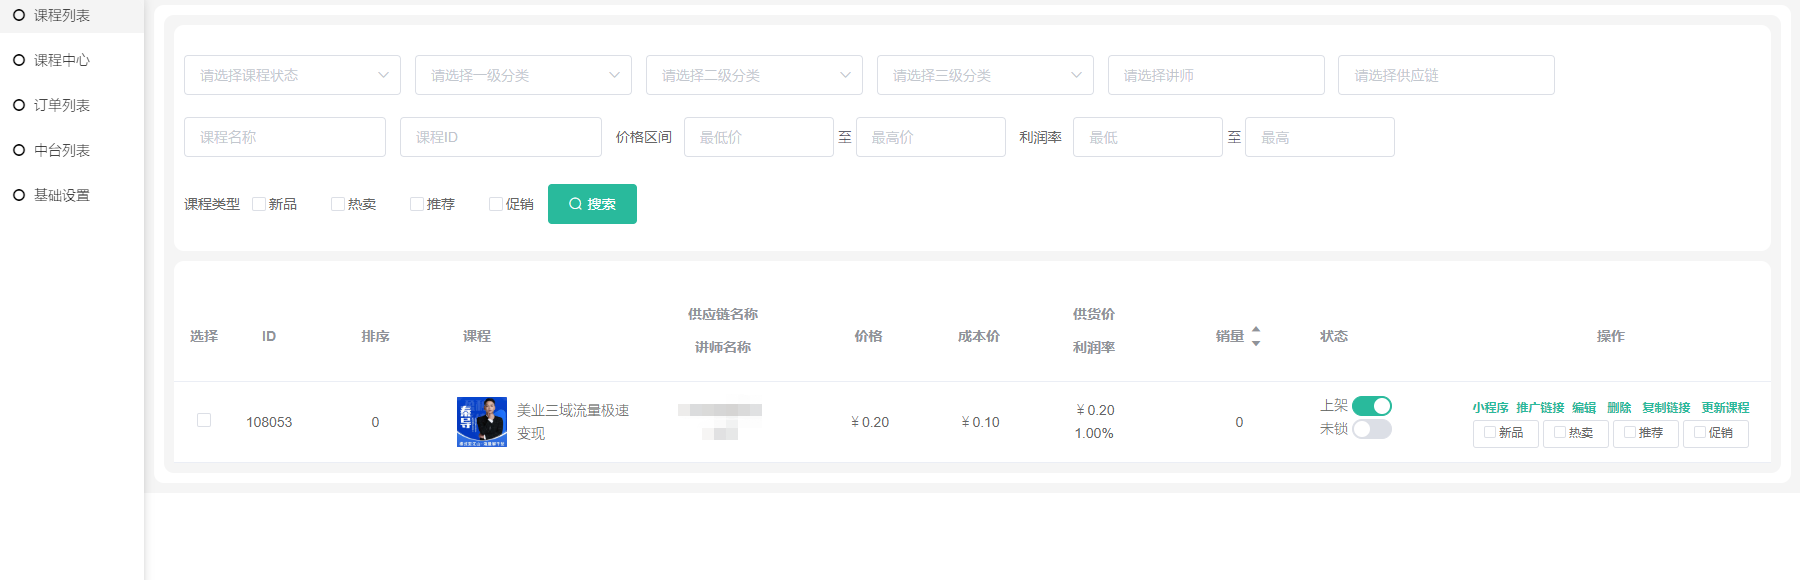1800x580 pixels.
Task: Enable the 未锁 lock switch
Action: (1371, 429)
